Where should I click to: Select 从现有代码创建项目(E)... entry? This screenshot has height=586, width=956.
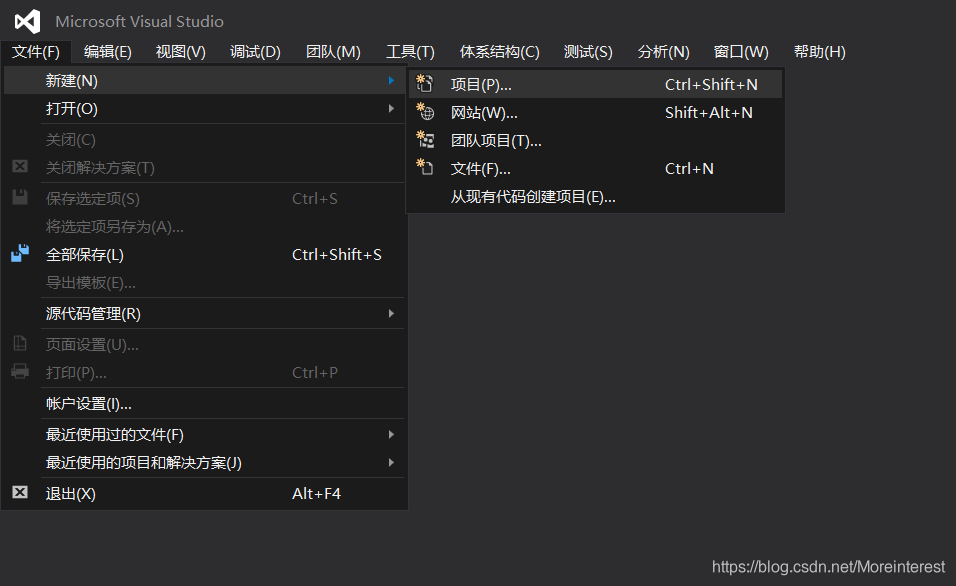pos(595,196)
